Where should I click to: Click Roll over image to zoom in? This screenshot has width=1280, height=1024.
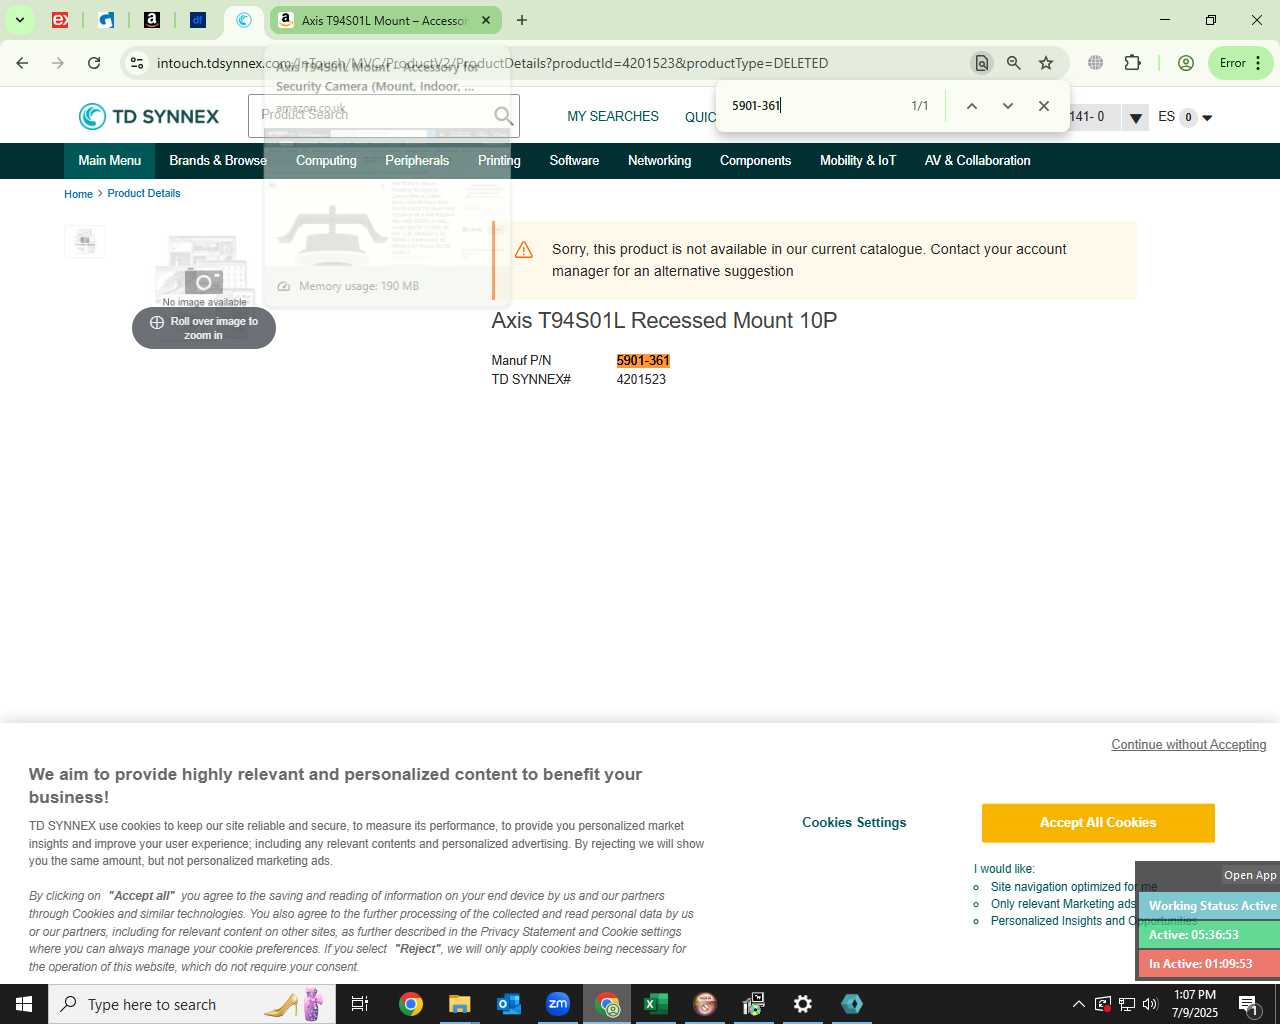(x=204, y=328)
